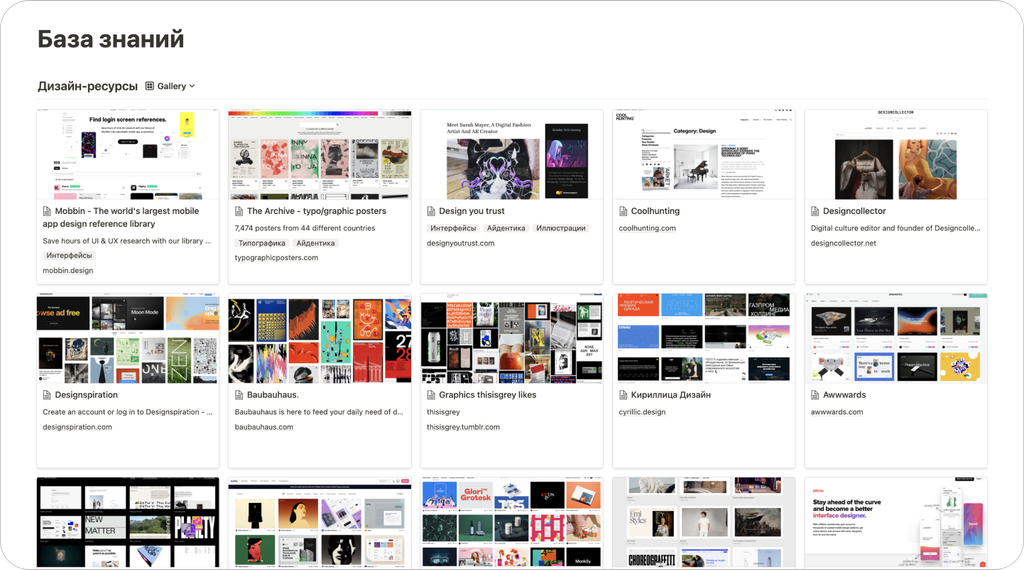Click the База знаний page title
Screen dimensions: 1024x570
(x=110, y=39)
